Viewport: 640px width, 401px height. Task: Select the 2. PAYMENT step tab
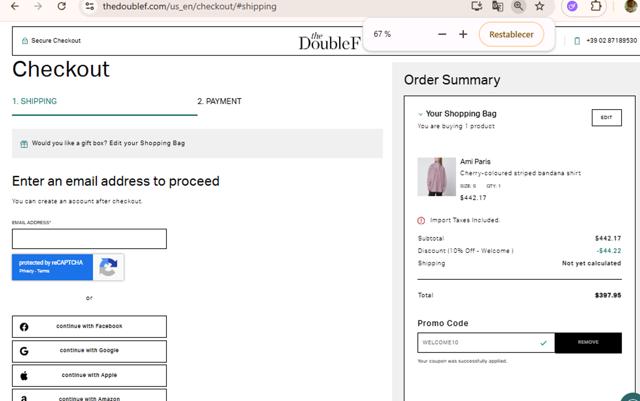pyautogui.click(x=220, y=101)
